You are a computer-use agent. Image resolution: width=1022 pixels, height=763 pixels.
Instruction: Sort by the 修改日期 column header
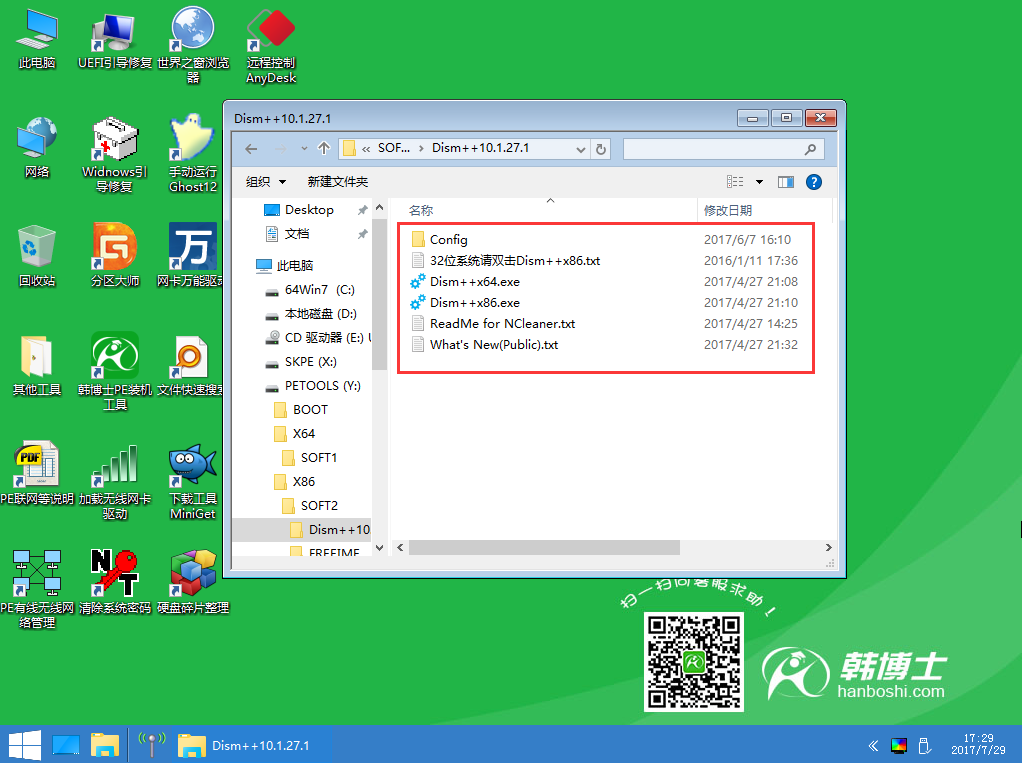727,210
